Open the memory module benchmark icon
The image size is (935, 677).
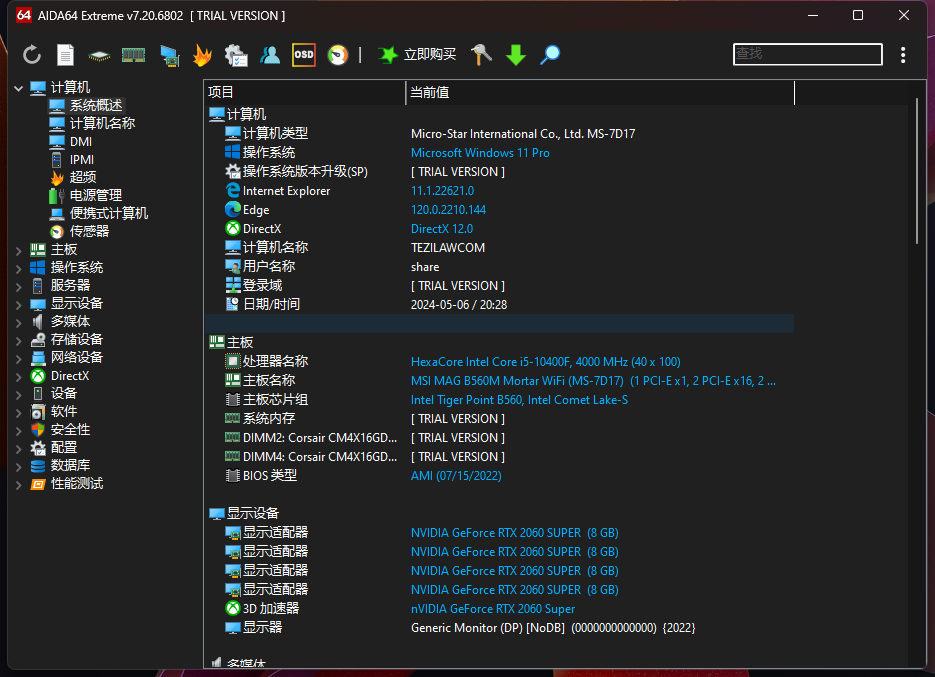click(133, 55)
